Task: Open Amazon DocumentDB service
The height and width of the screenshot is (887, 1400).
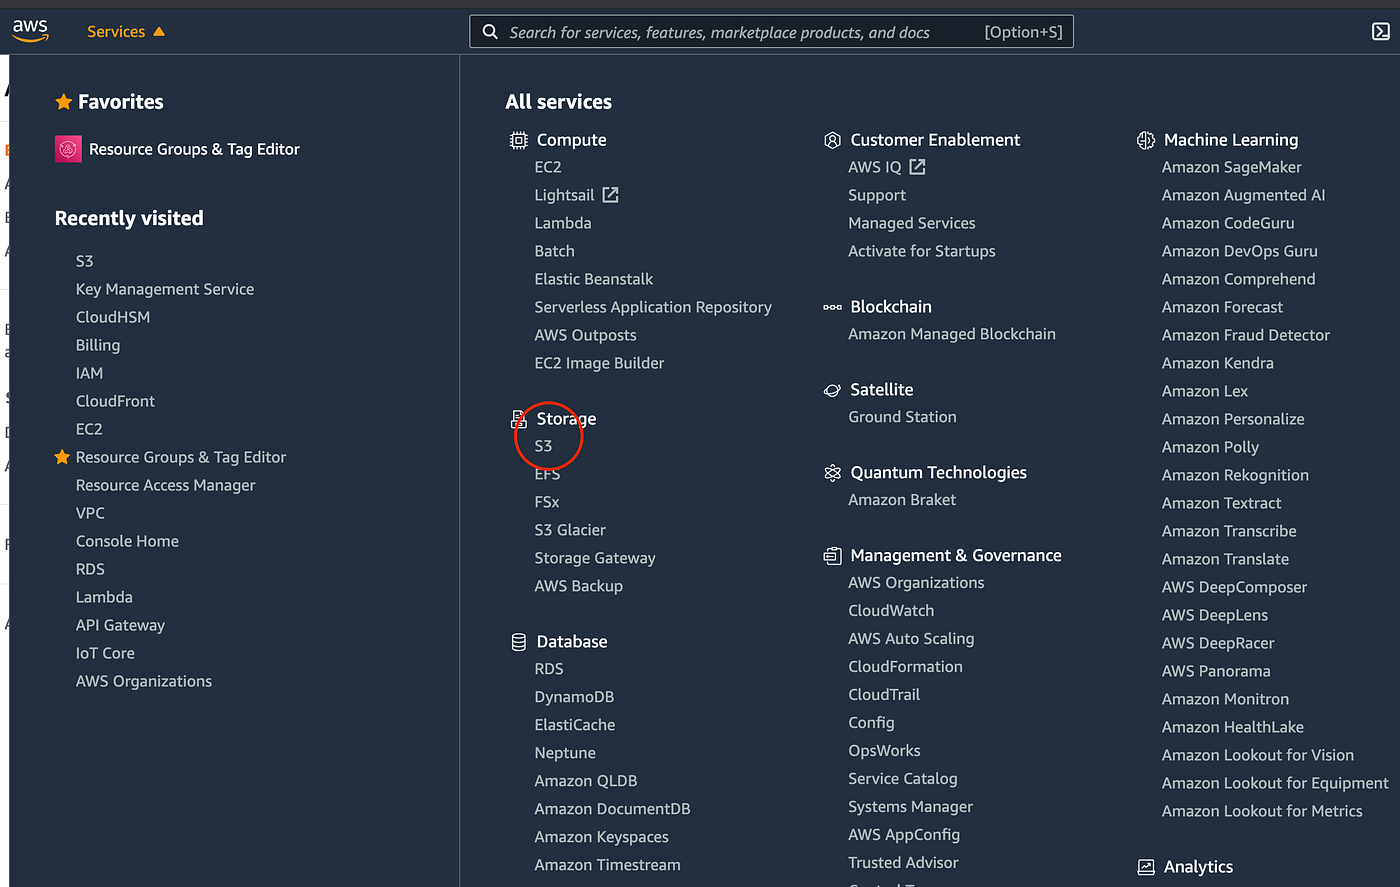Action: 612,809
